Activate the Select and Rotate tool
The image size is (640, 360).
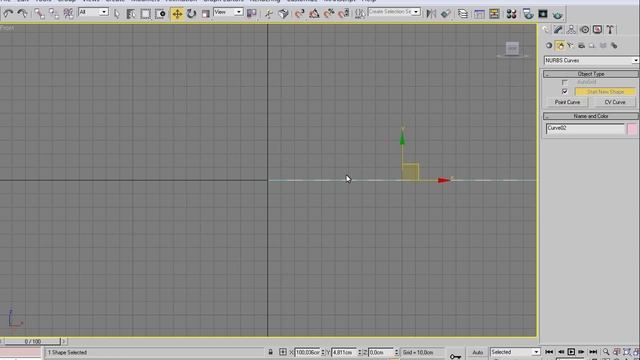click(191, 14)
